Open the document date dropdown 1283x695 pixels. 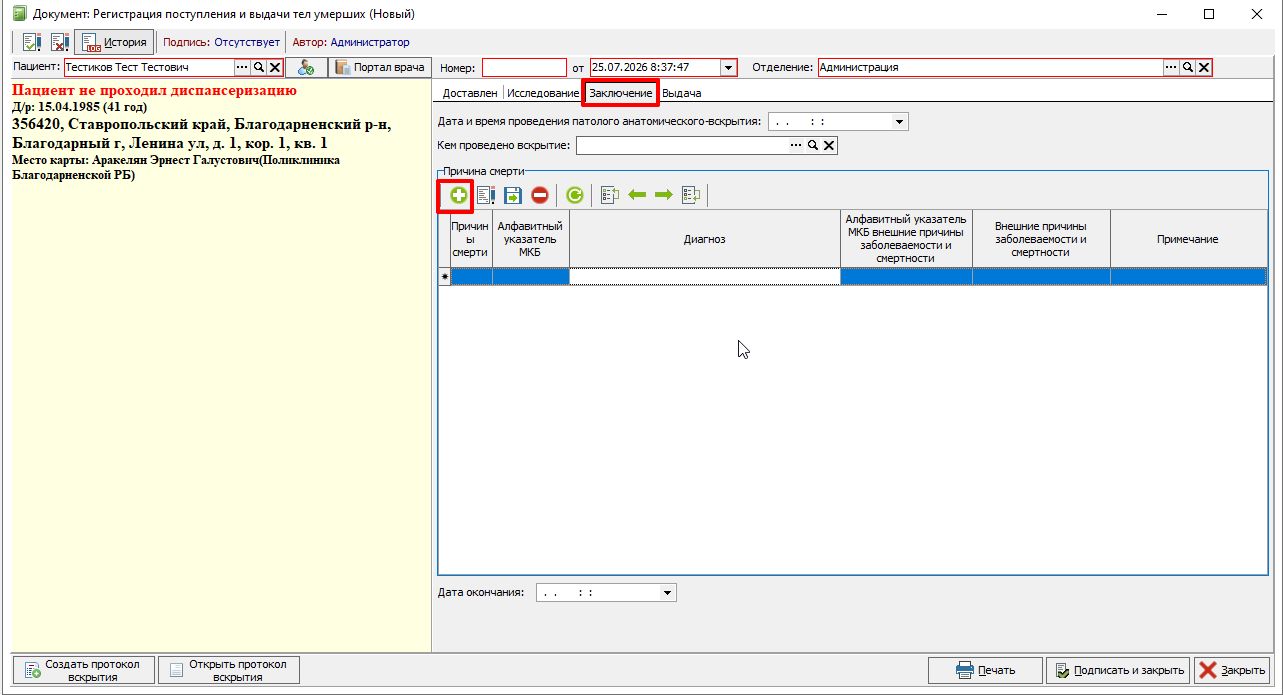pyautogui.click(x=728, y=68)
